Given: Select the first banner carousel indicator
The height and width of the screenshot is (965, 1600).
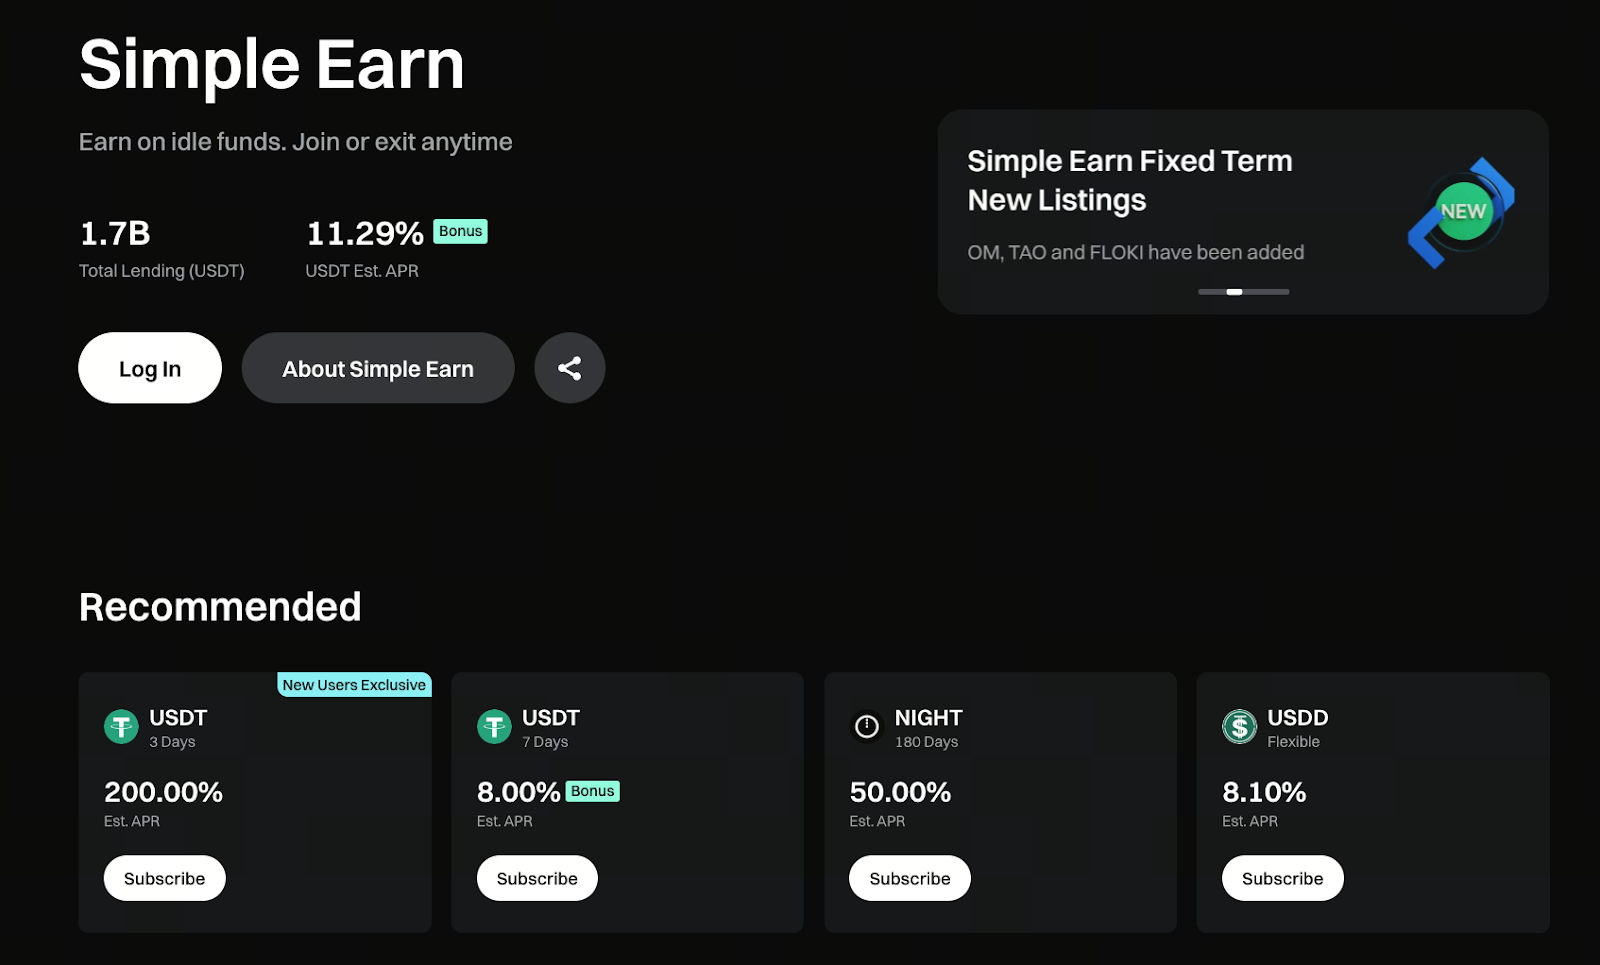Looking at the screenshot, I should (1211, 292).
